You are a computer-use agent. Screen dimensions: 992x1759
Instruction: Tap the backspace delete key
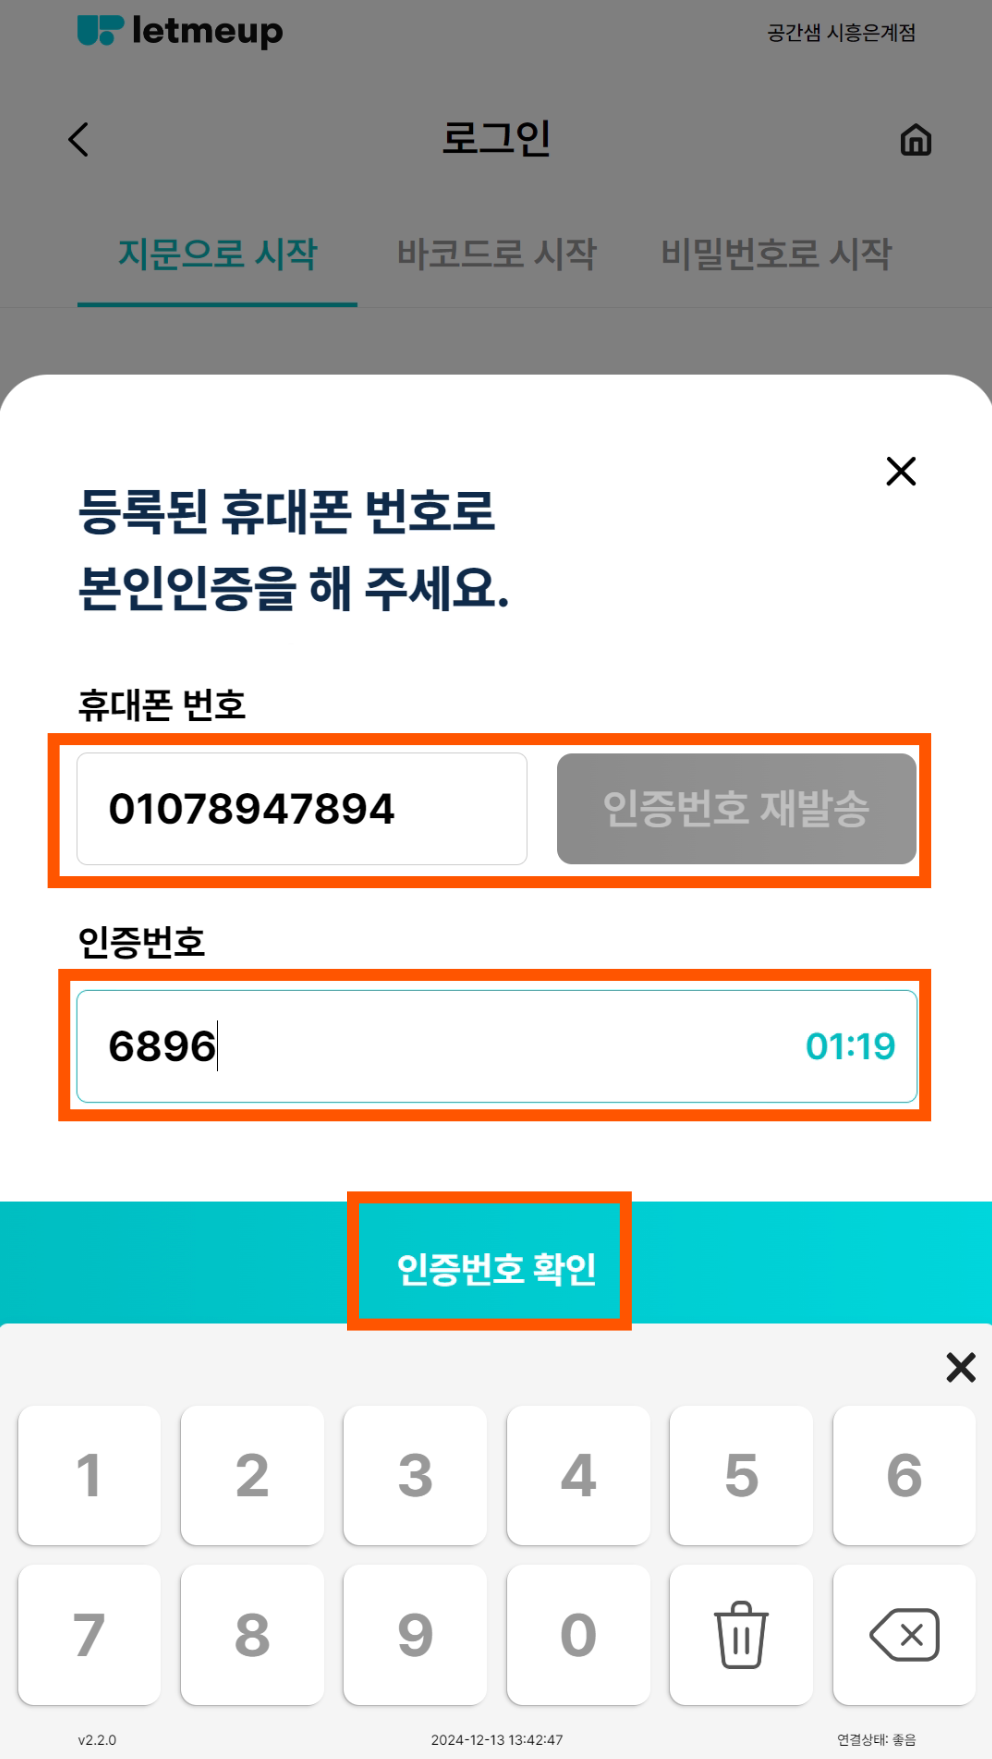(x=904, y=1635)
